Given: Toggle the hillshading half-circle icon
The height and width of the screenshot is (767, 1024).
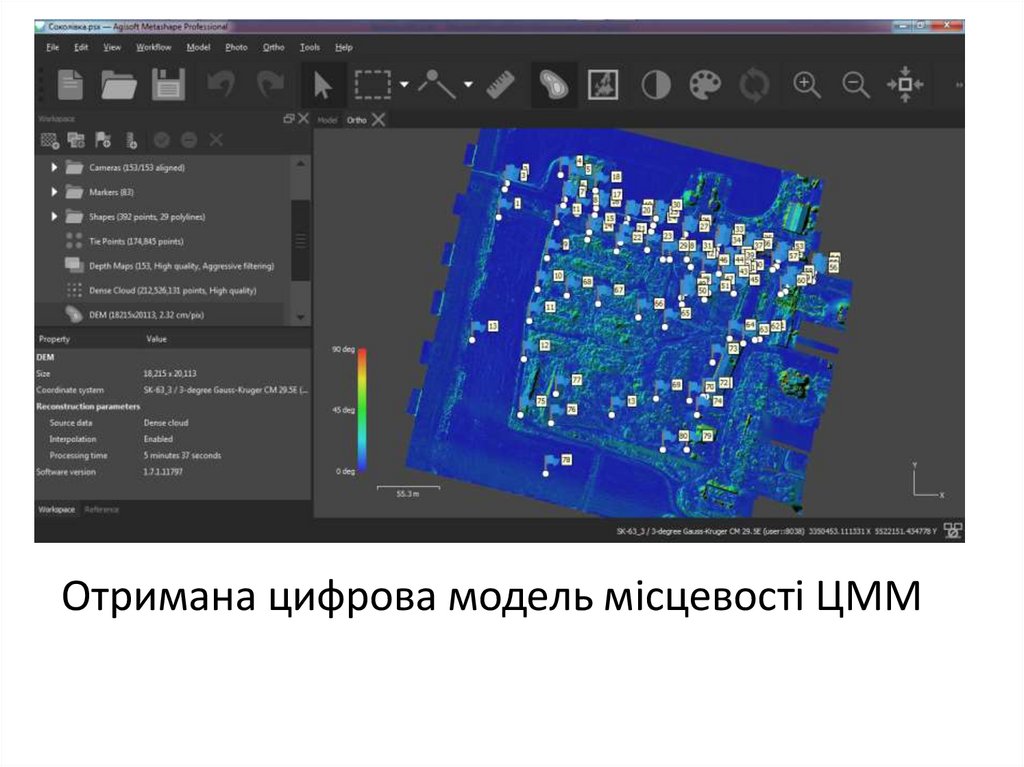Looking at the screenshot, I should pyautogui.click(x=656, y=85).
